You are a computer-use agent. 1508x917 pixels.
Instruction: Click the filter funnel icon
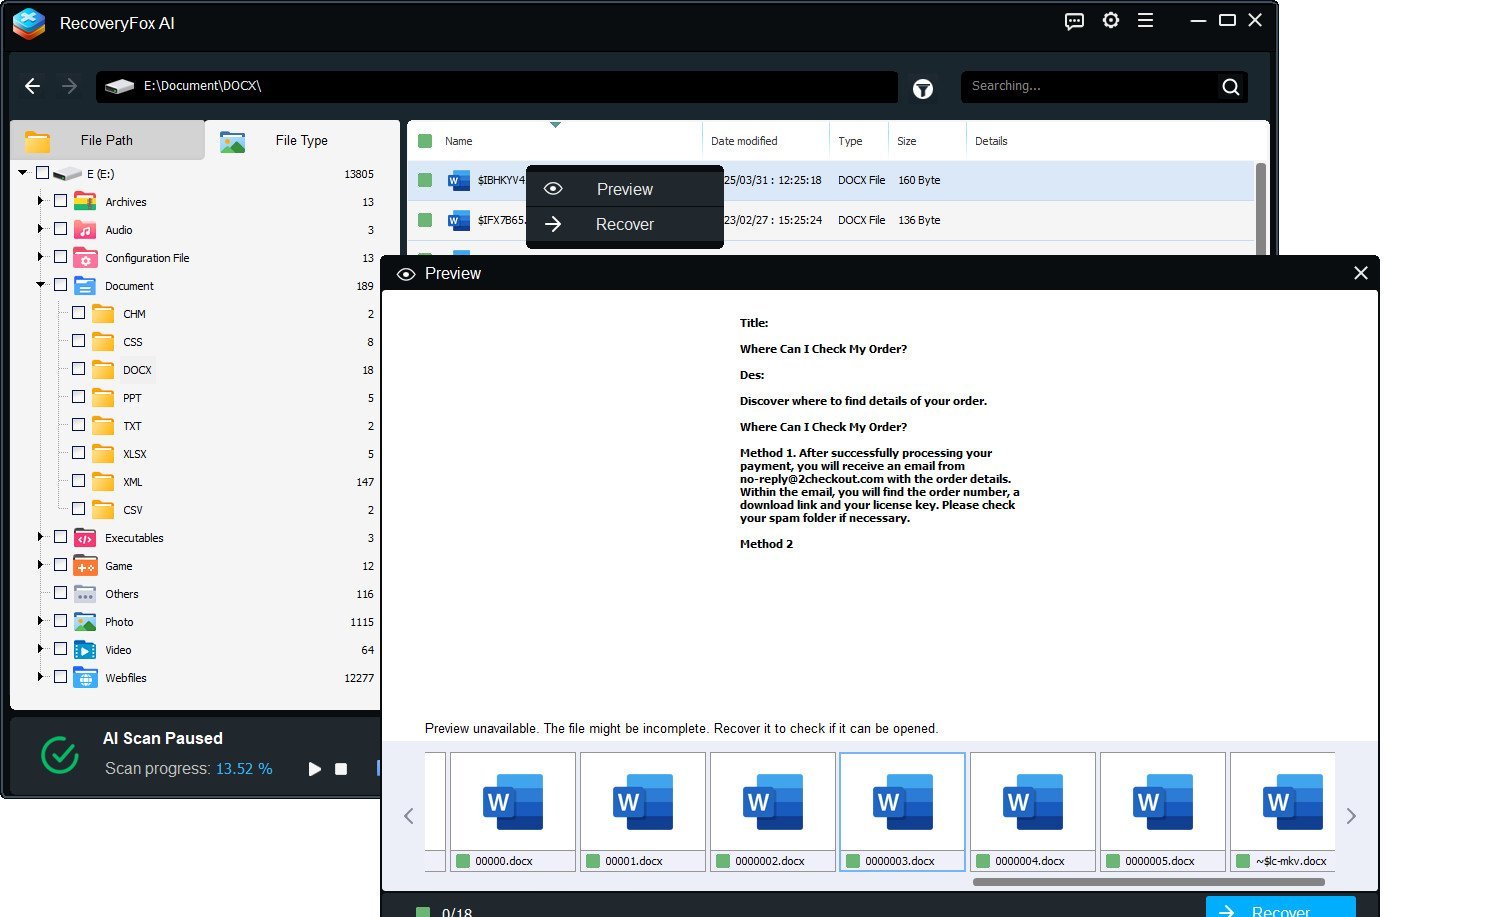coord(922,89)
